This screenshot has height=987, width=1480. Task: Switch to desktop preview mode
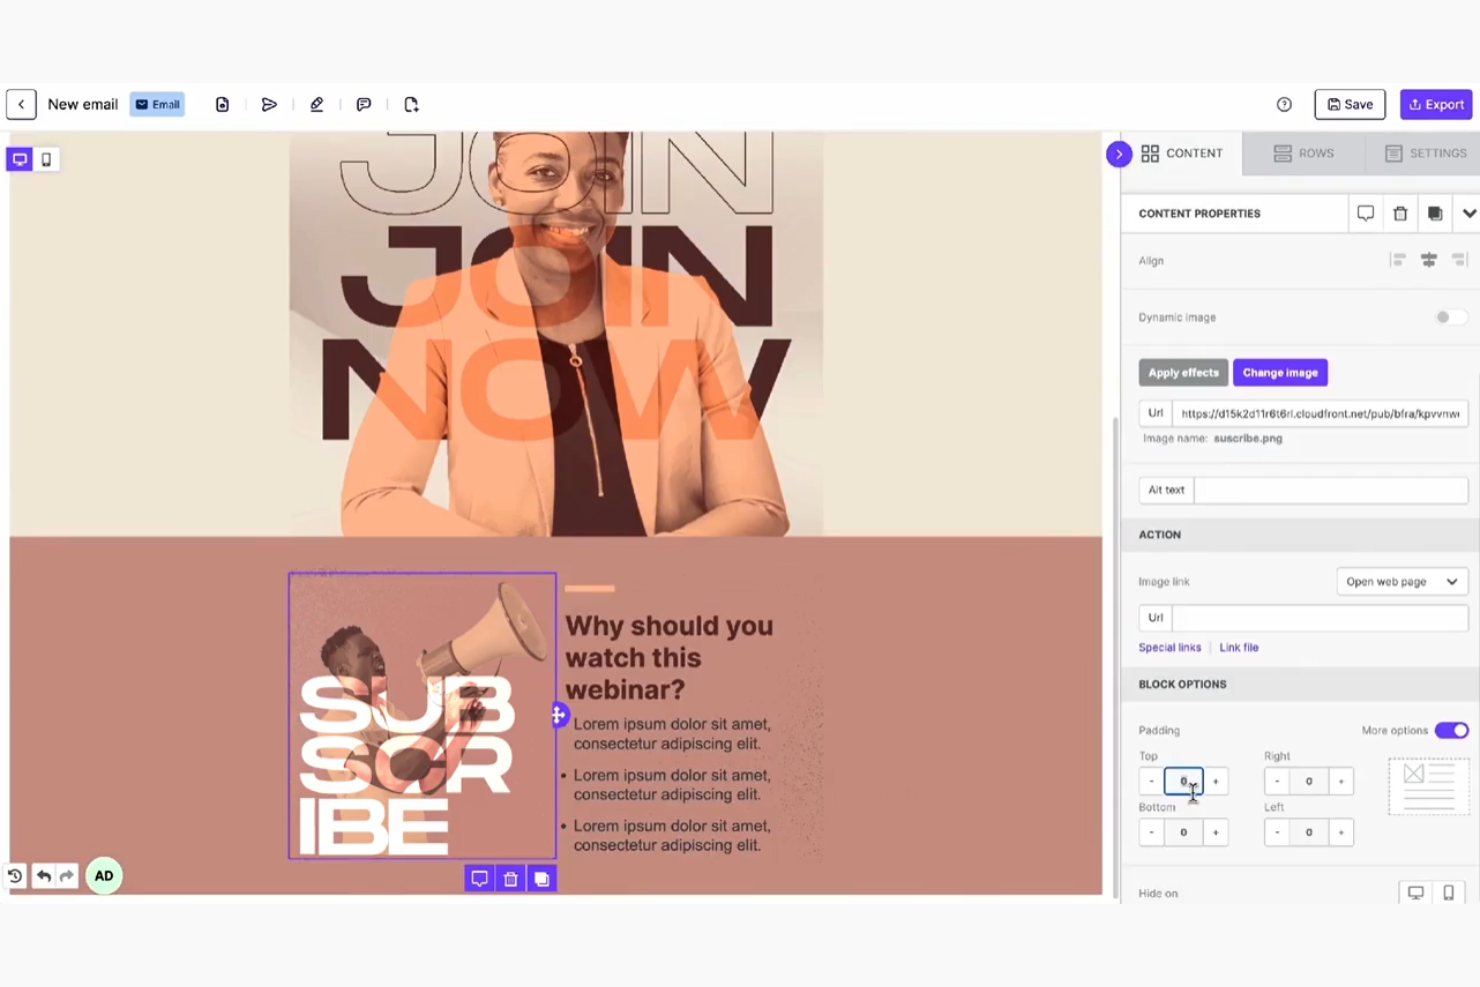pyautogui.click(x=18, y=159)
